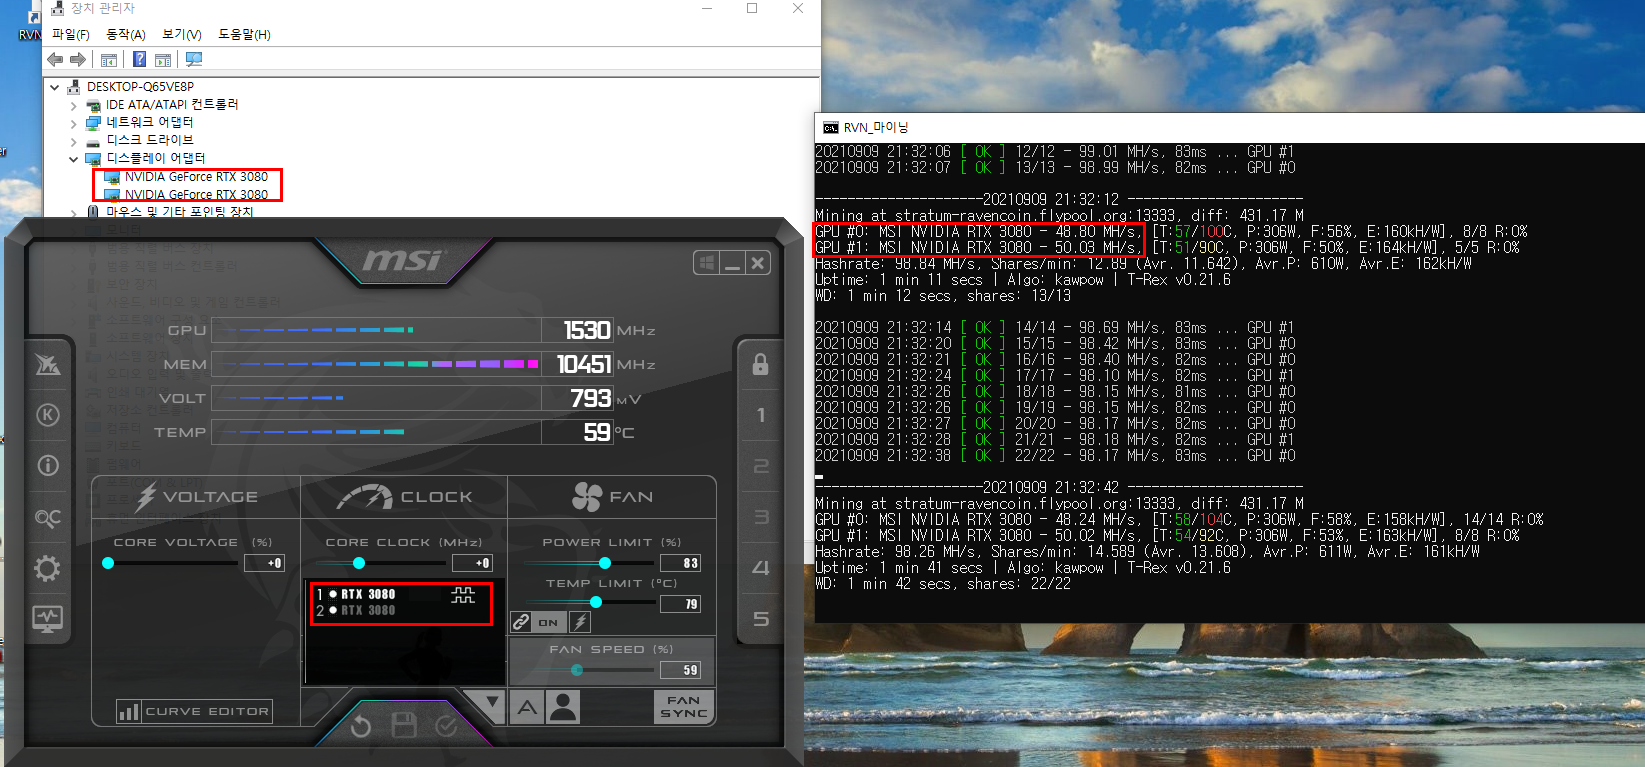Select Afterburner profile slot 4
The image size is (1645, 767).
761,568
